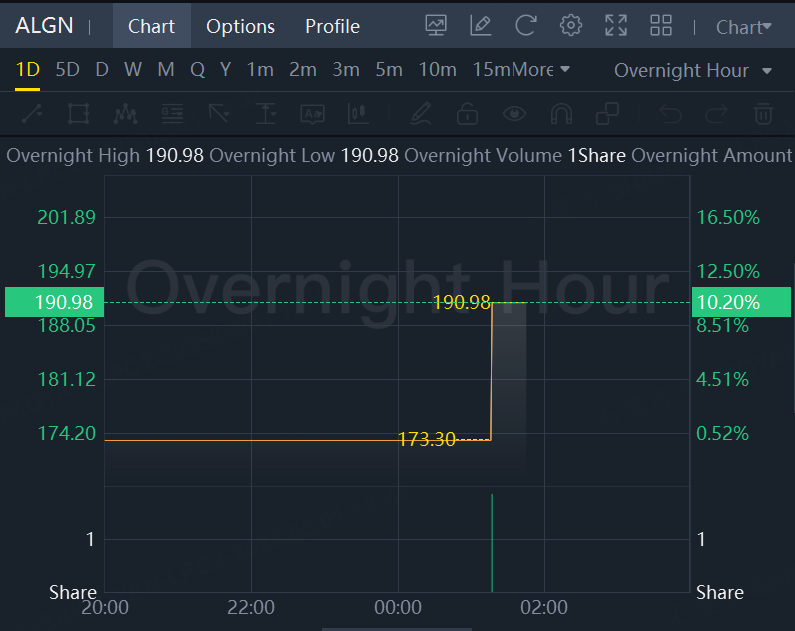The width and height of the screenshot is (795, 631).
Task: Click the bottom horizontal scrollbar handle
Action: pos(396,629)
